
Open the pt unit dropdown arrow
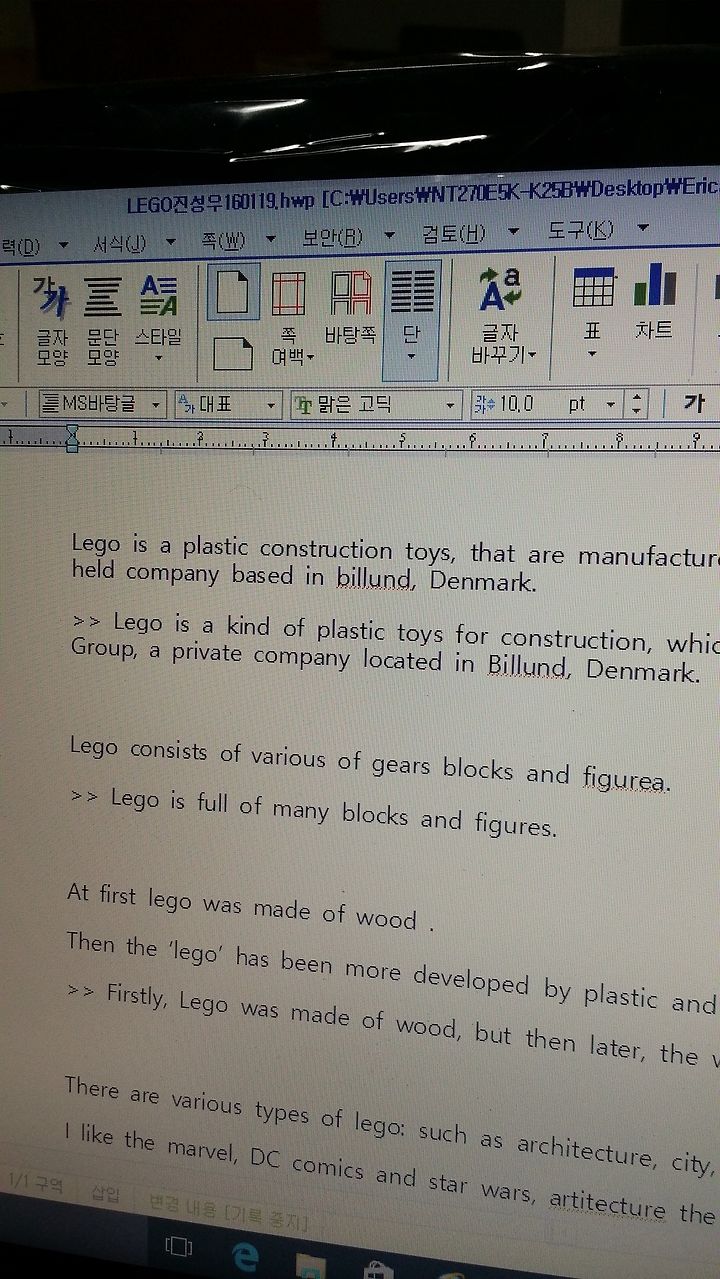click(x=611, y=405)
